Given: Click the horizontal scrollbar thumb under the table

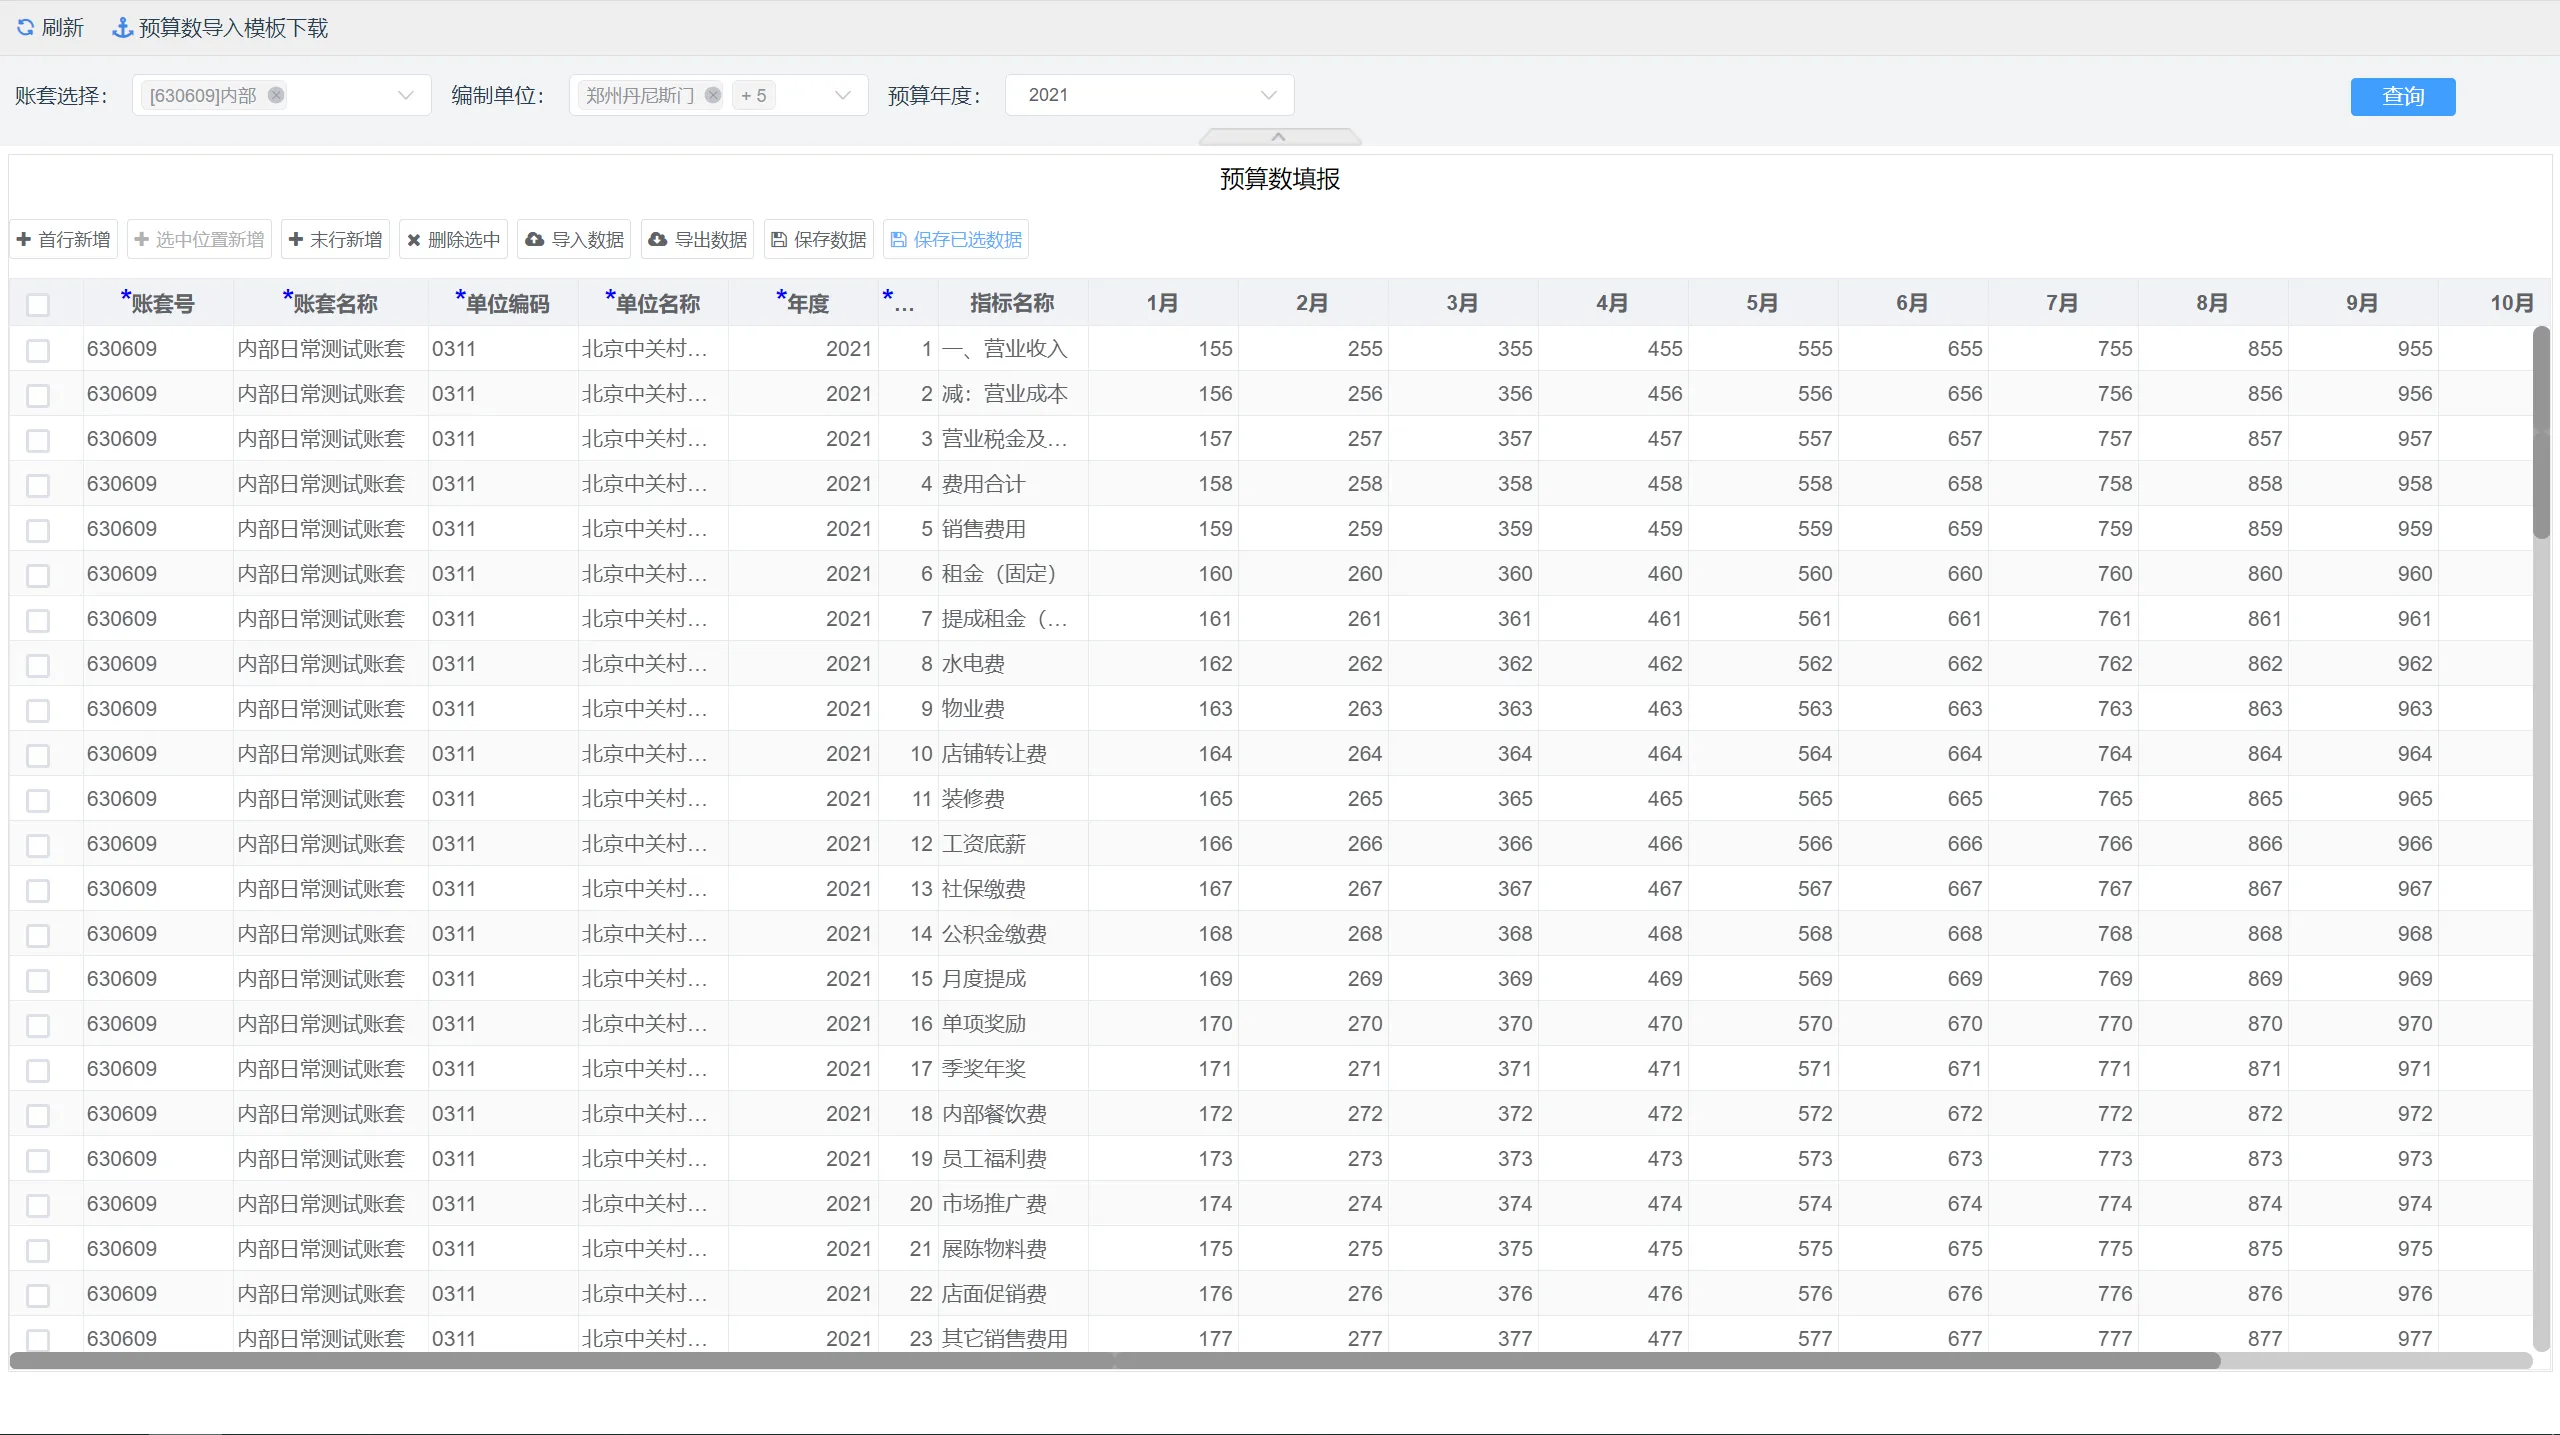Looking at the screenshot, I should [1115, 1361].
